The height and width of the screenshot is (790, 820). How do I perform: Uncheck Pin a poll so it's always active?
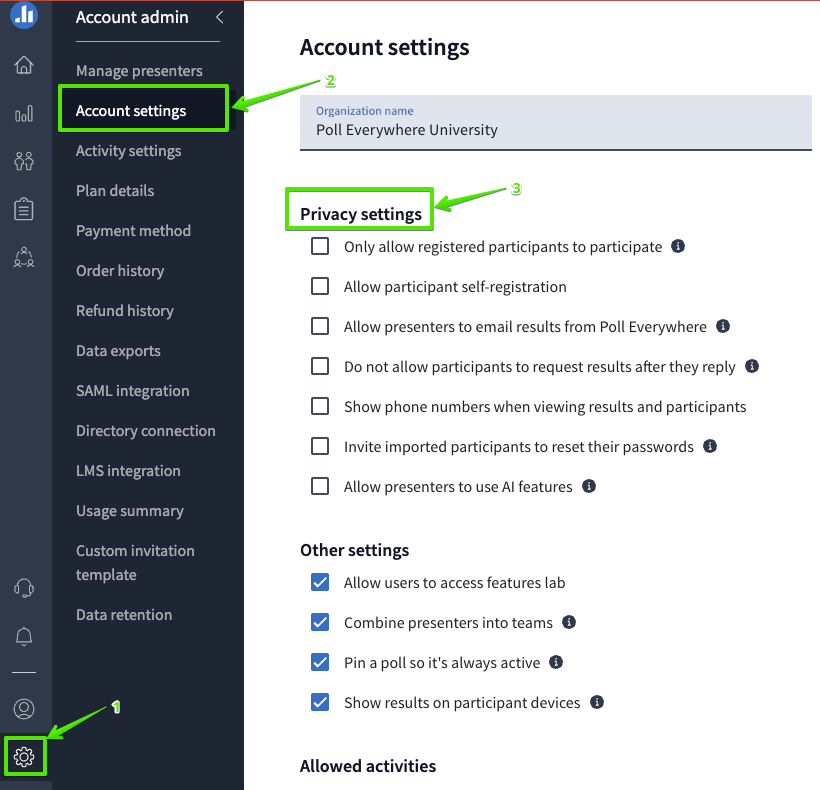tap(320, 662)
